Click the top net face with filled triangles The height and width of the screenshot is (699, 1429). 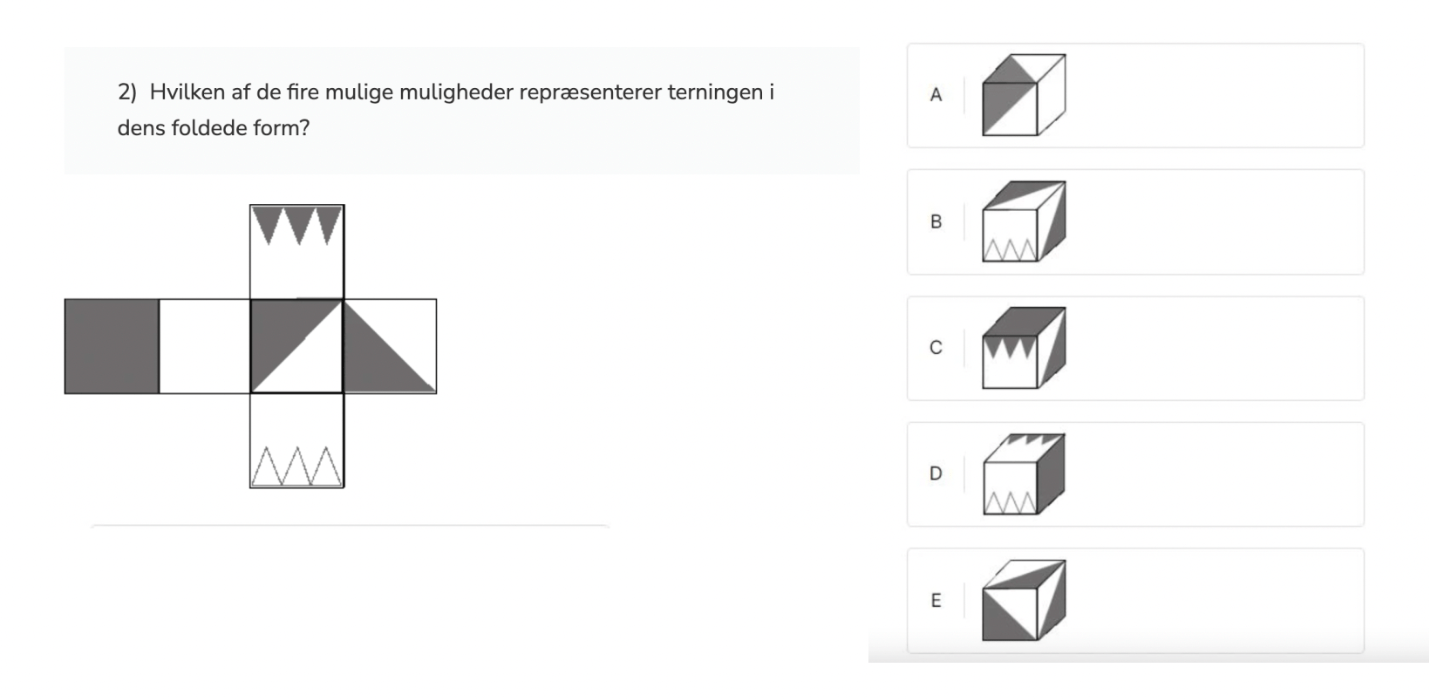pos(296,252)
